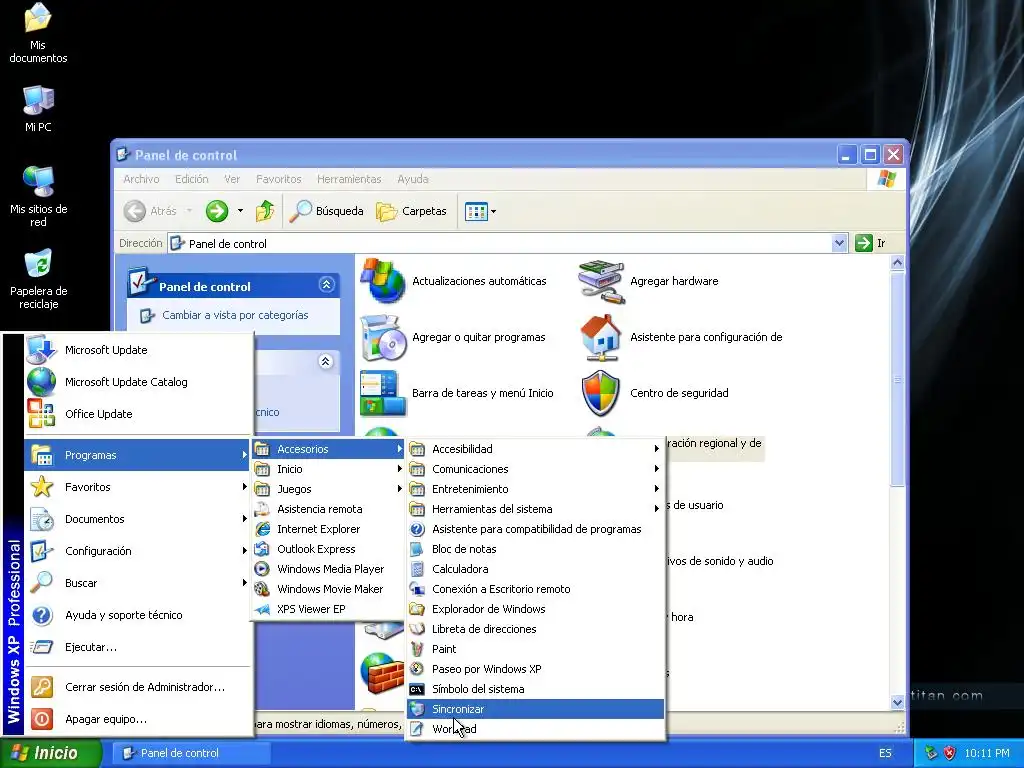Viewport: 1024px width, 768px height.
Task: Open Barra de tareas y menú Inicio
Action: click(456, 393)
